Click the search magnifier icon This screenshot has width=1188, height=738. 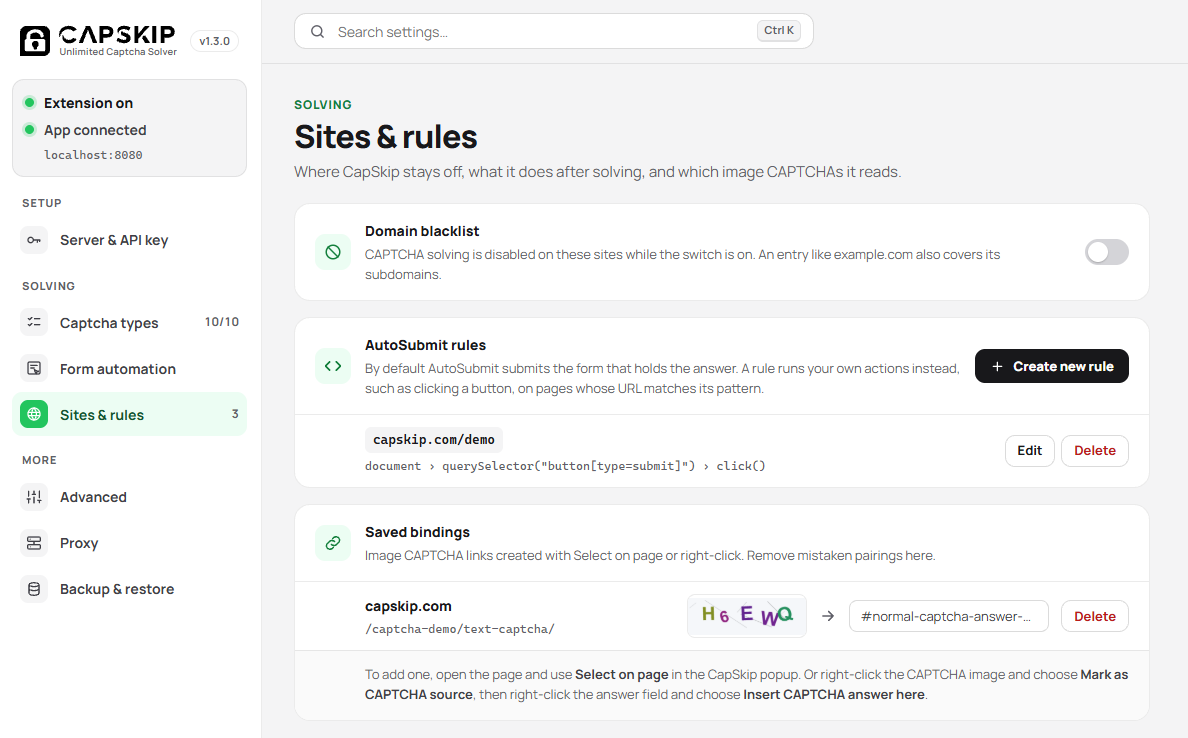[317, 32]
